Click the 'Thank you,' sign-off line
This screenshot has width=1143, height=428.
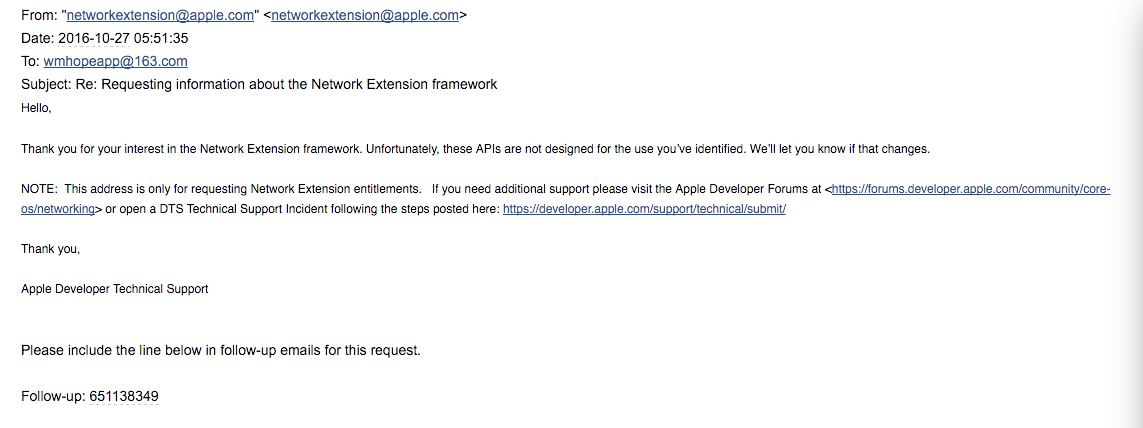(50, 249)
